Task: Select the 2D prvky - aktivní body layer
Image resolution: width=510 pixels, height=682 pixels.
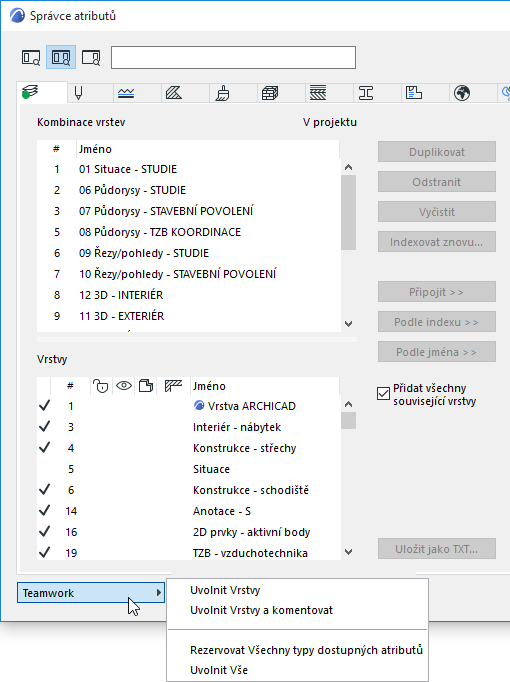Action: pos(189,532)
